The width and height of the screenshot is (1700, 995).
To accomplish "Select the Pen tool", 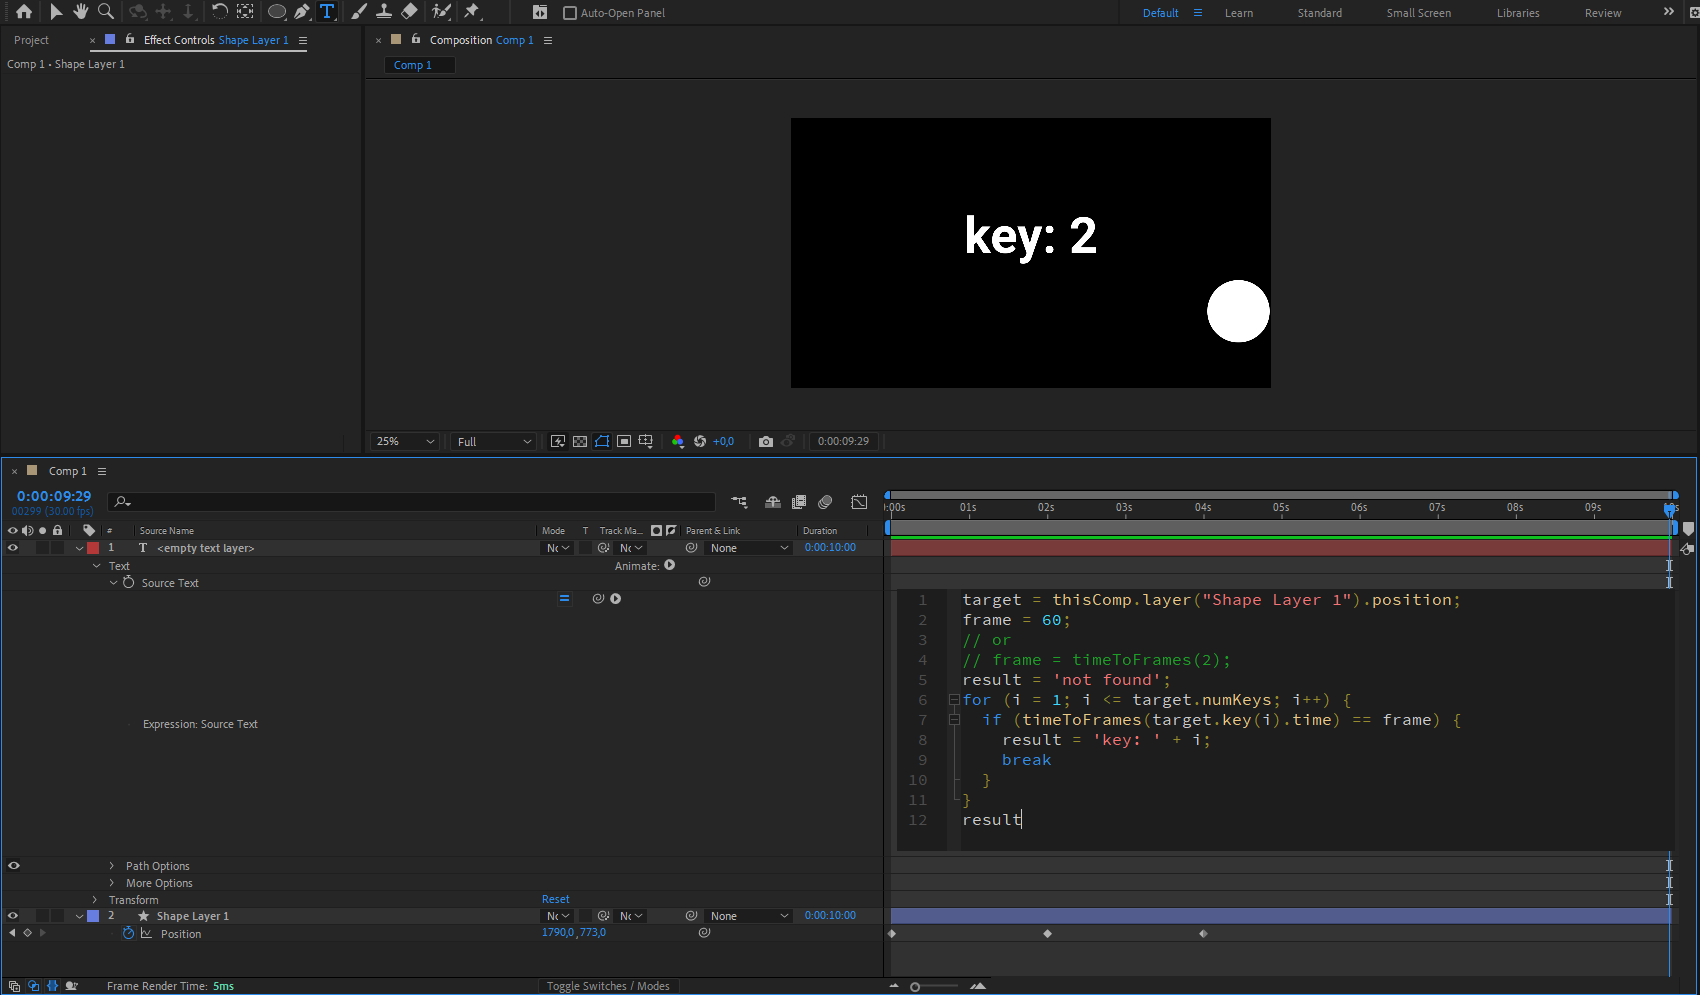I will (301, 12).
